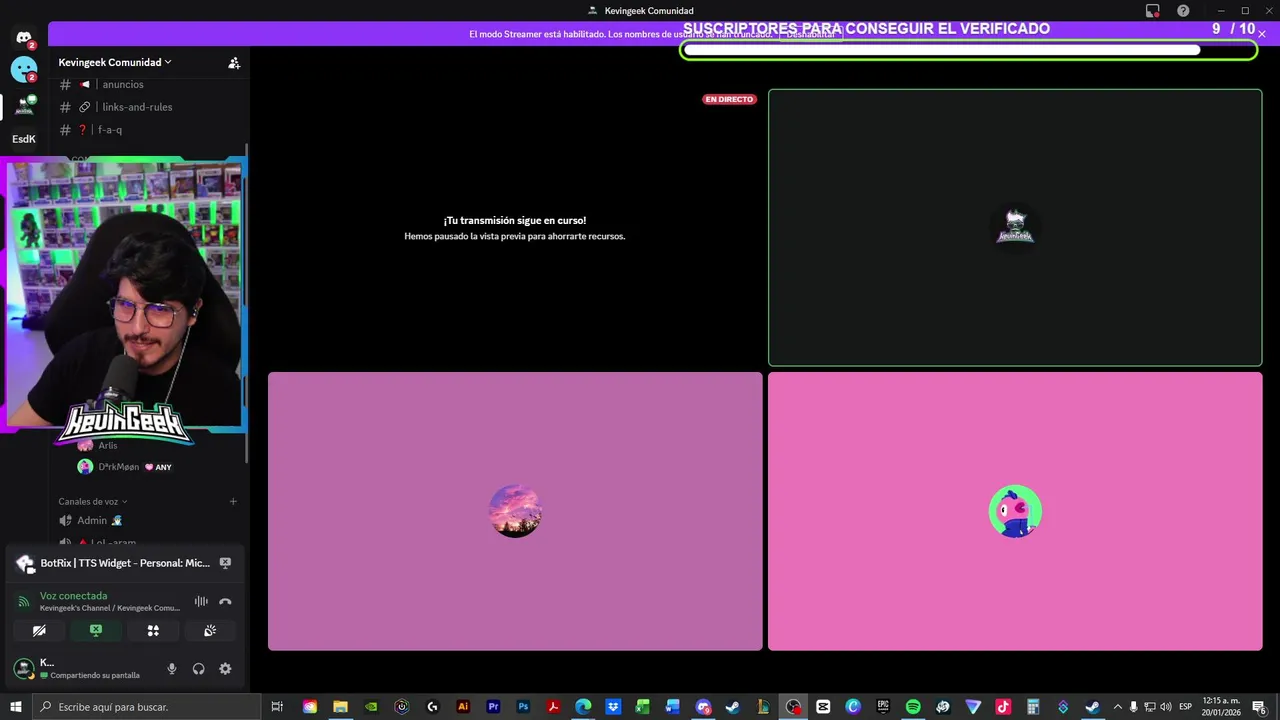Click the EN DIRECTO live badge
1280x720 pixels.
pos(729,99)
